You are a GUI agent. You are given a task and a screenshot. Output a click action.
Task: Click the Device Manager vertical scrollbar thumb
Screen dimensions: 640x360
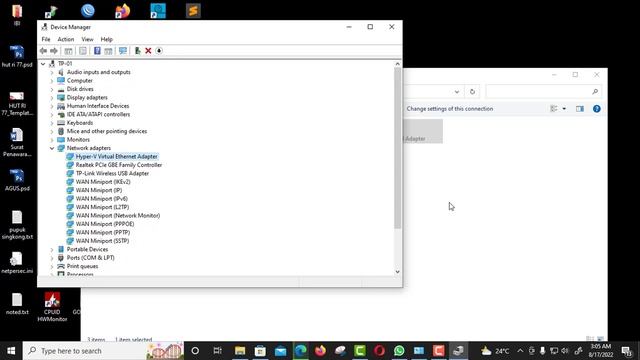pos(398,148)
